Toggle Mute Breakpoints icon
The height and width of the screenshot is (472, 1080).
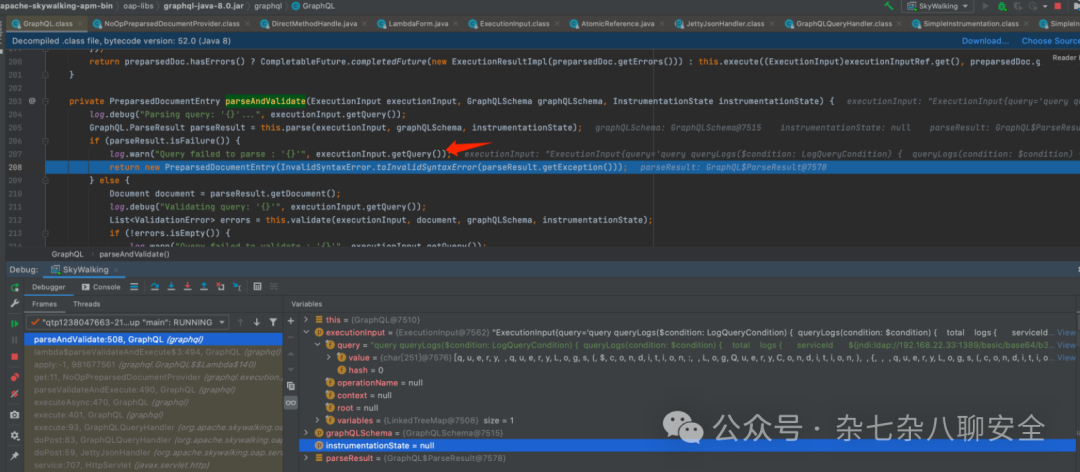[14, 395]
